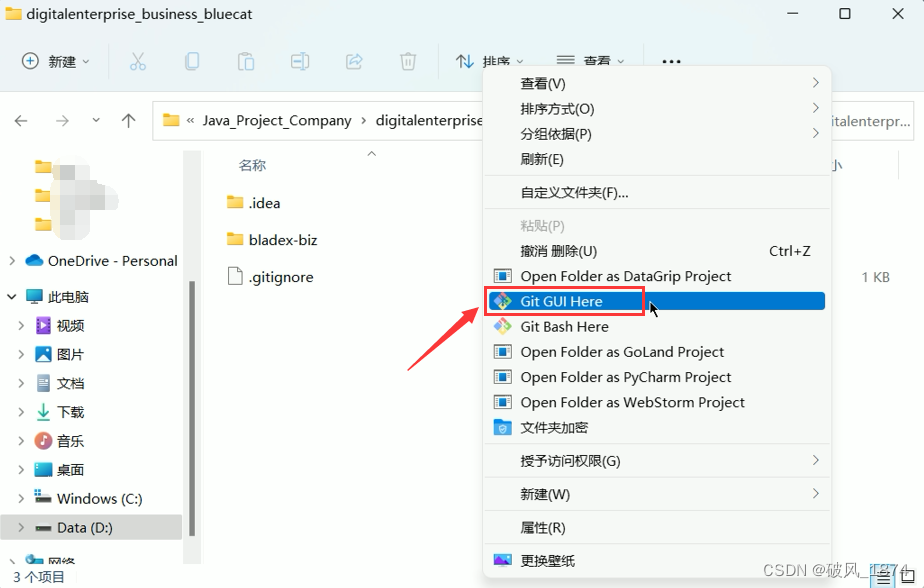This screenshot has width=924, height=588.
Task: Open the 新建 dropdown in toolbar
Action: point(55,61)
